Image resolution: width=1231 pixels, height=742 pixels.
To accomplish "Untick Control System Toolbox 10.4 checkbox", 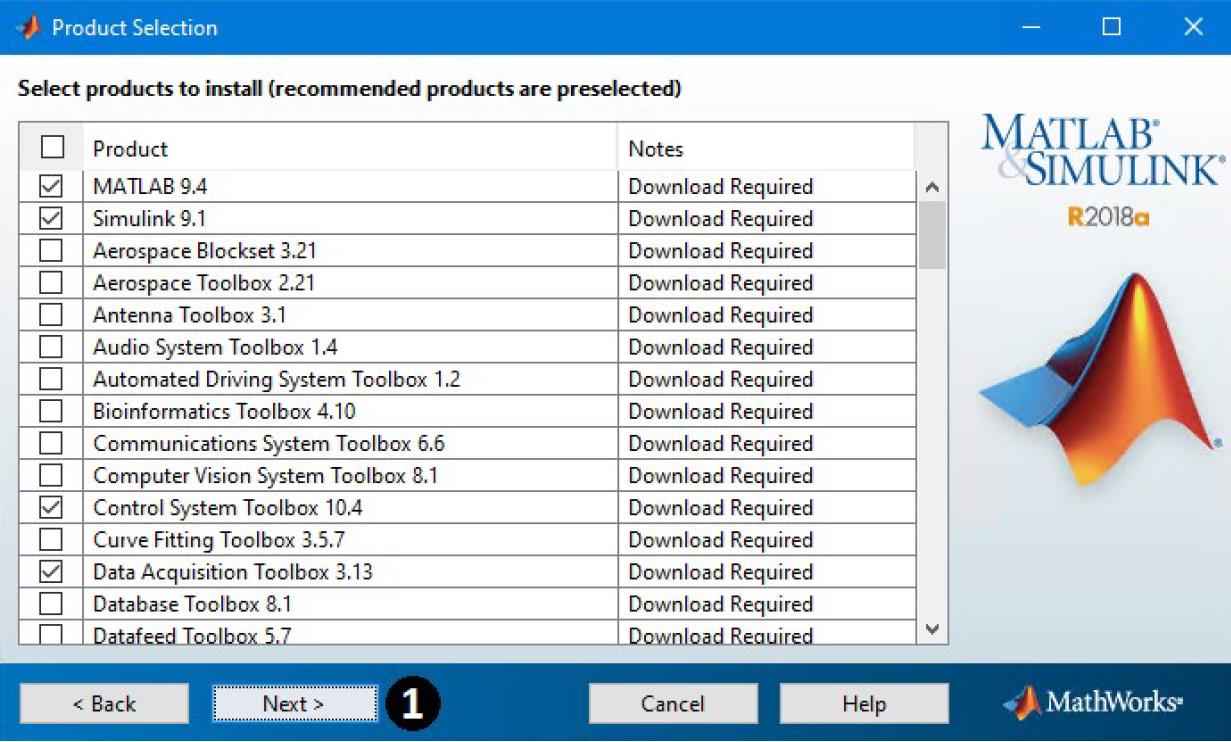I will click(x=50, y=507).
